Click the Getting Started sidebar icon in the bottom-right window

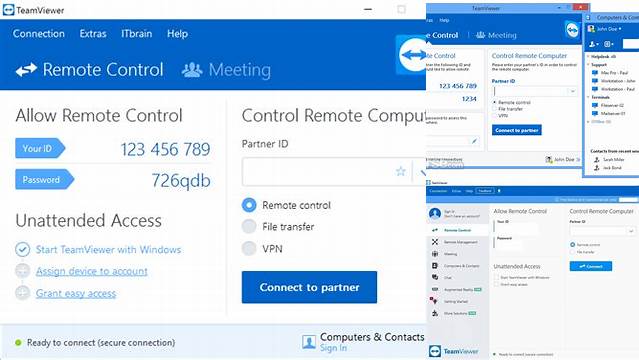[x=434, y=301]
